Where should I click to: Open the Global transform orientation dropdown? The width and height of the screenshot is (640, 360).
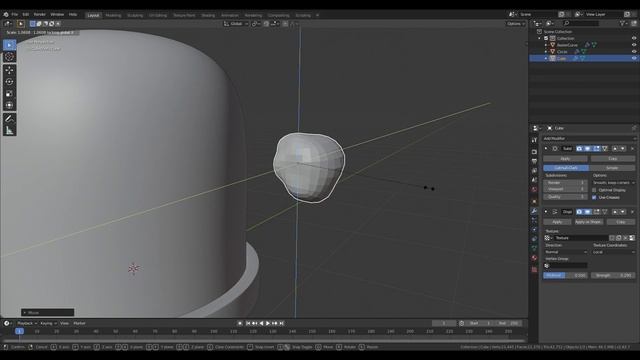coord(236,24)
